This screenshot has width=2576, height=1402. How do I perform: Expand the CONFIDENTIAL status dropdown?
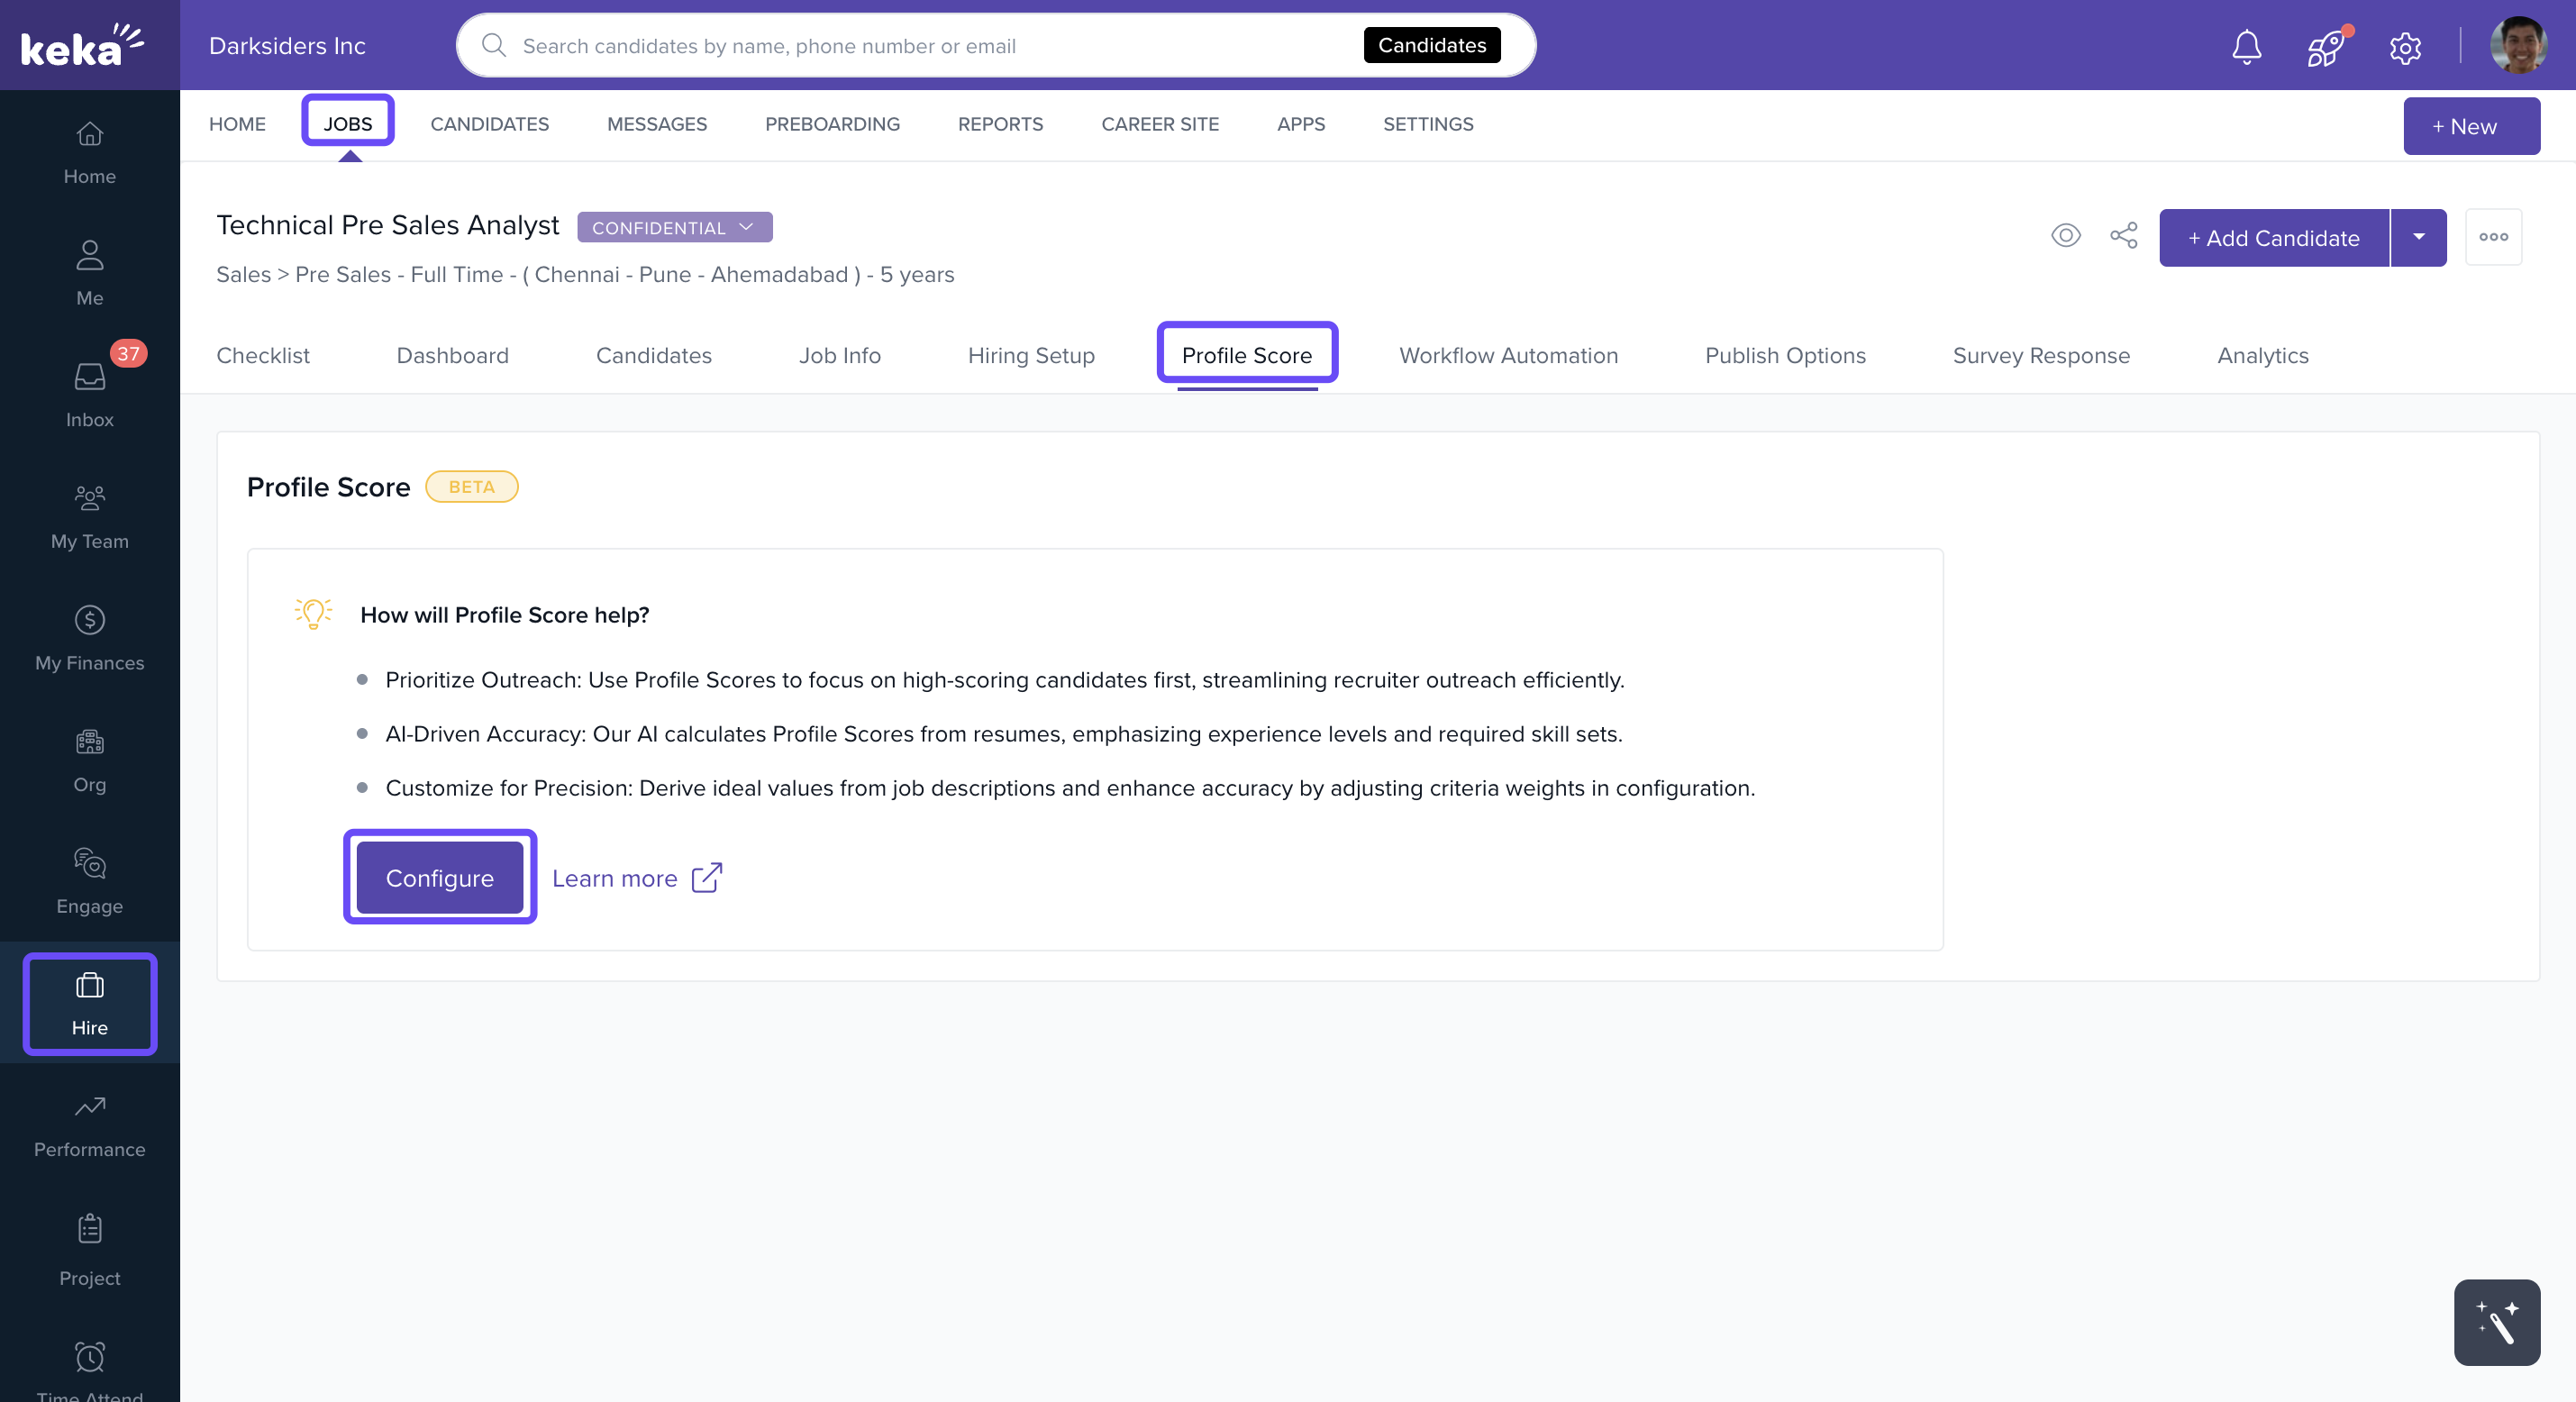tap(674, 227)
